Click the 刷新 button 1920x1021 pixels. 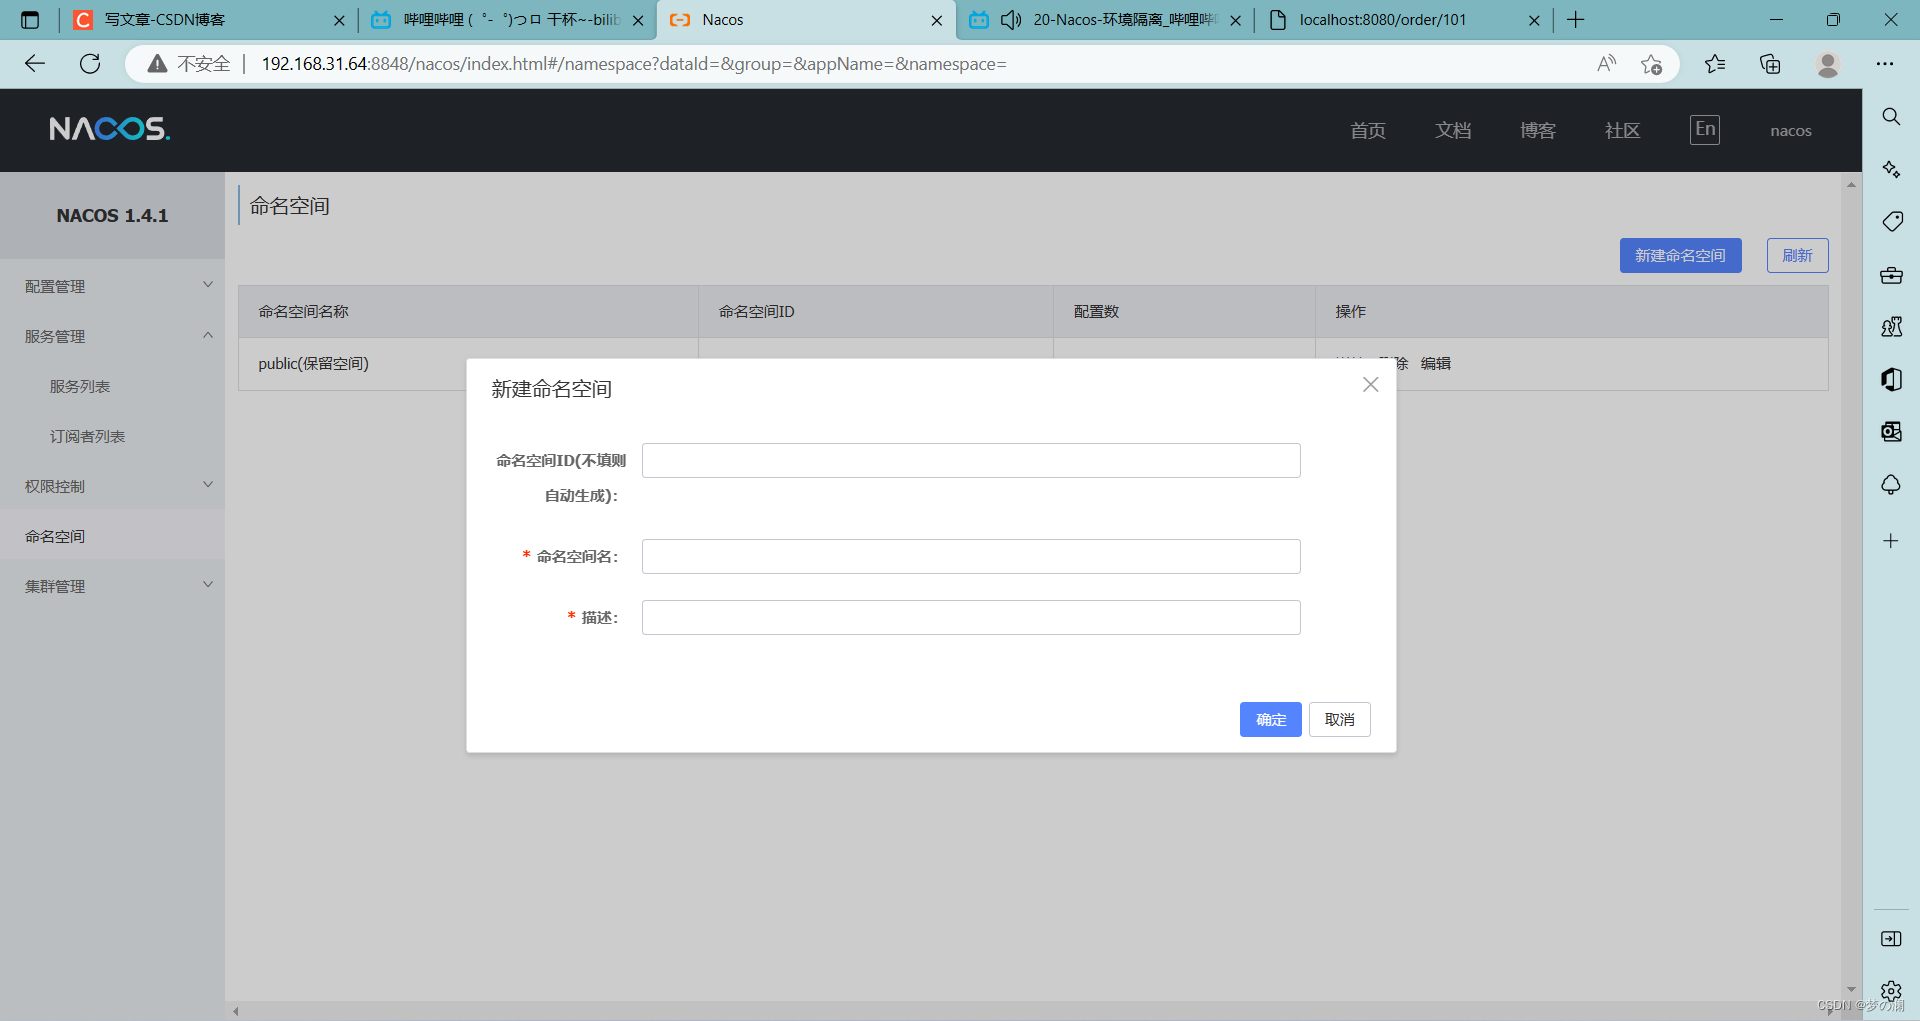1797,255
